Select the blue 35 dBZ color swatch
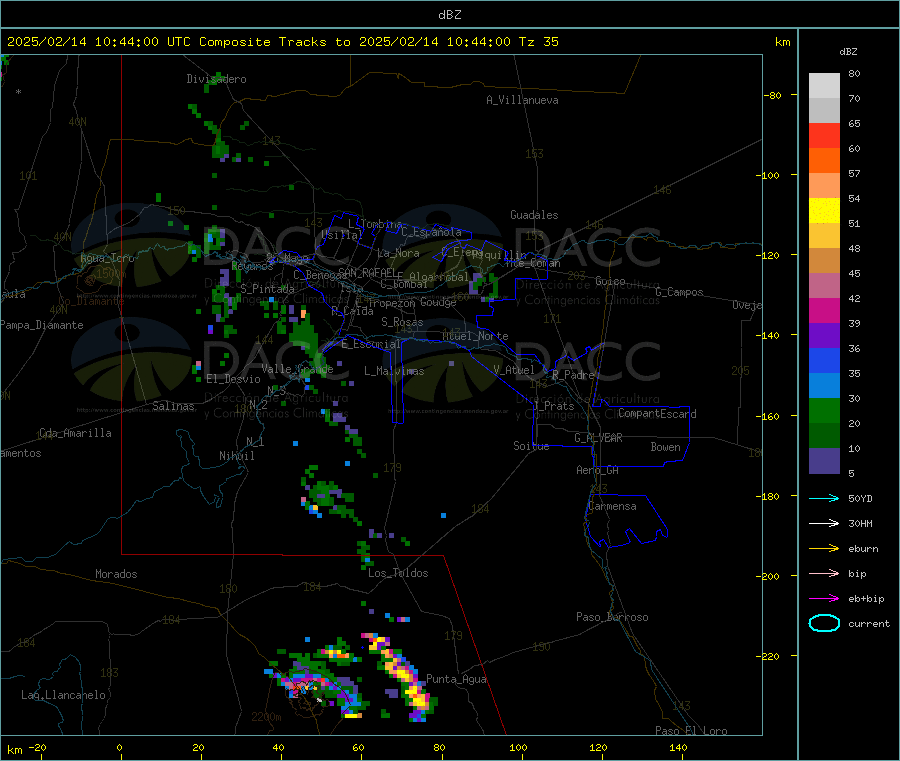 coord(824,360)
